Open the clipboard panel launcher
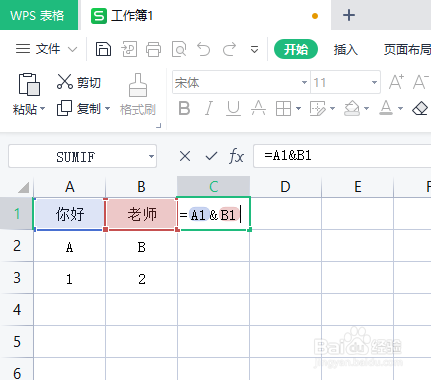 click(159, 126)
